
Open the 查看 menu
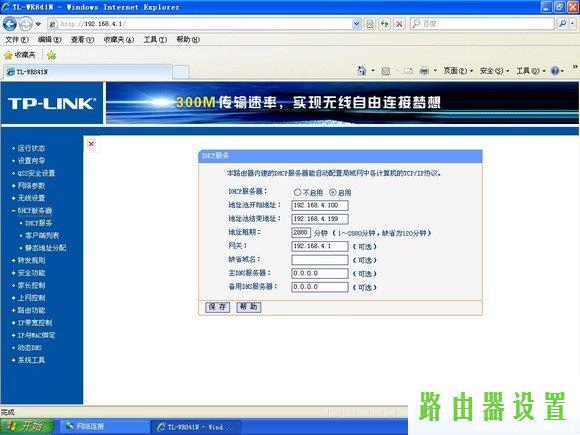tap(82, 39)
